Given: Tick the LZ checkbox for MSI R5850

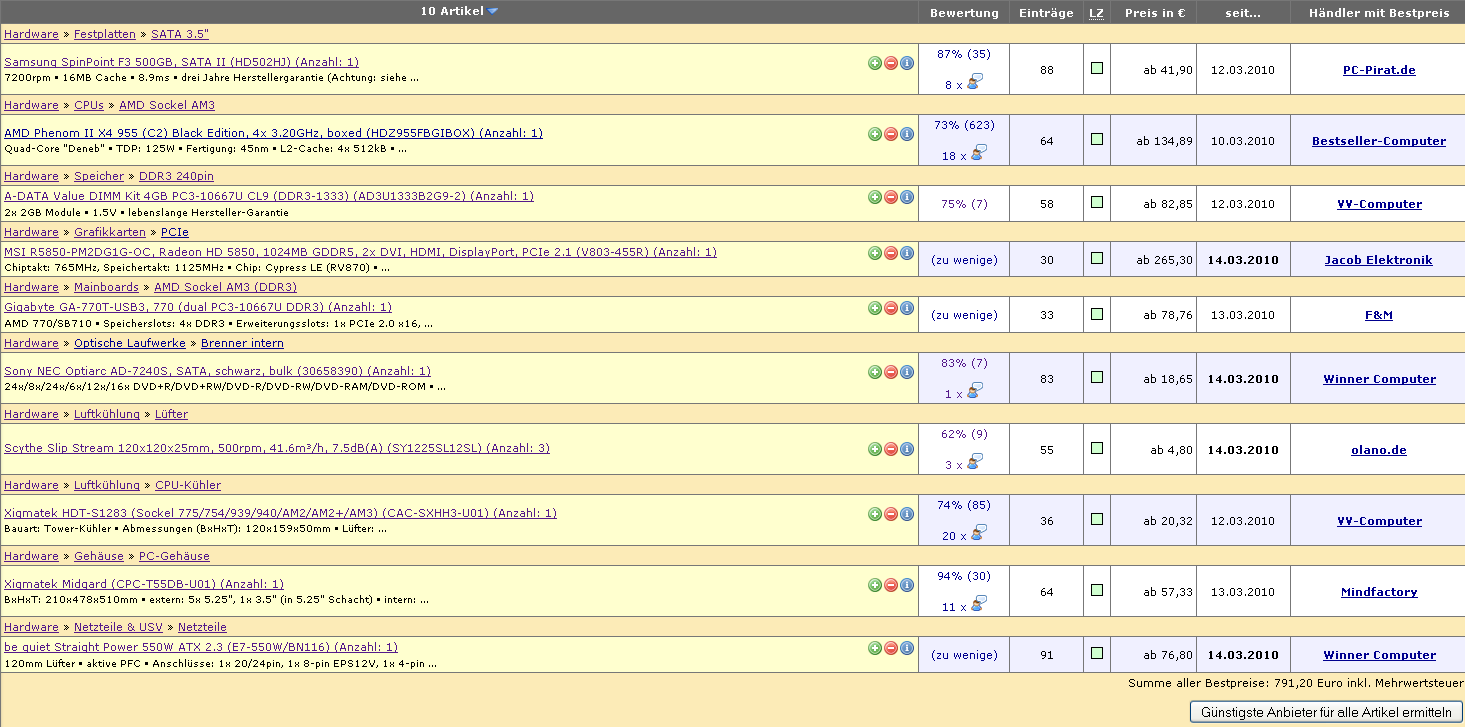Looking at the screenshot, I should click(1097, 258).
